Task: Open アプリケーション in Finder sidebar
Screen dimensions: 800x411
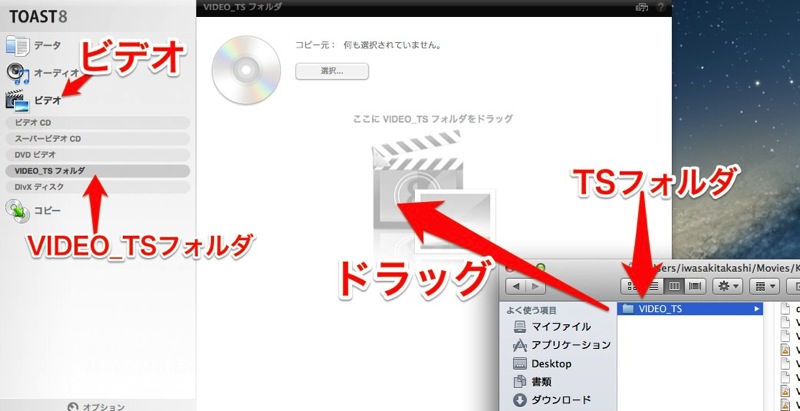Action: click(x=561, y=345)
